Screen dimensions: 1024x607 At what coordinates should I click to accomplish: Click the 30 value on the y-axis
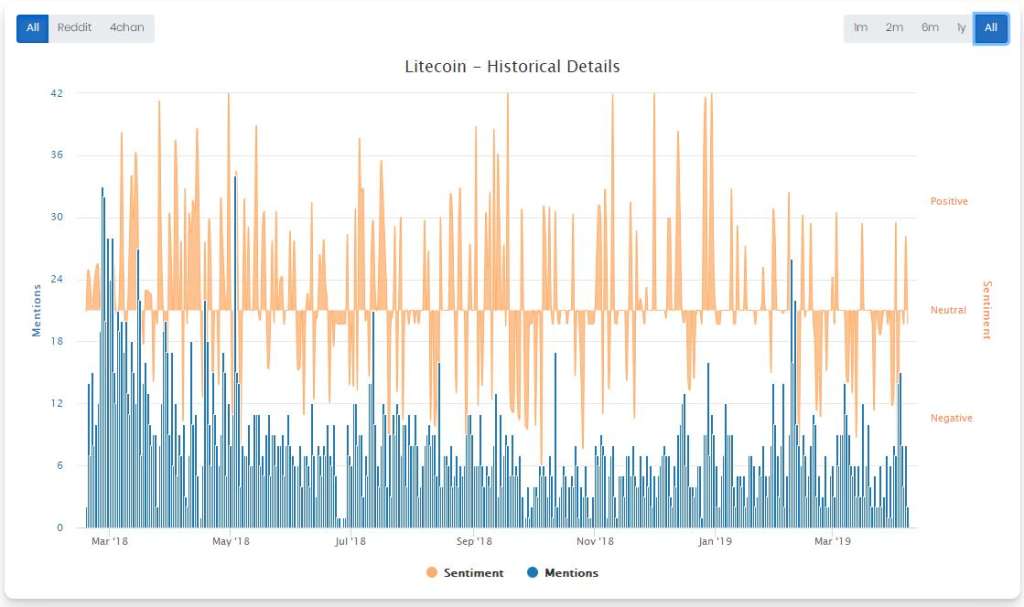57,217
